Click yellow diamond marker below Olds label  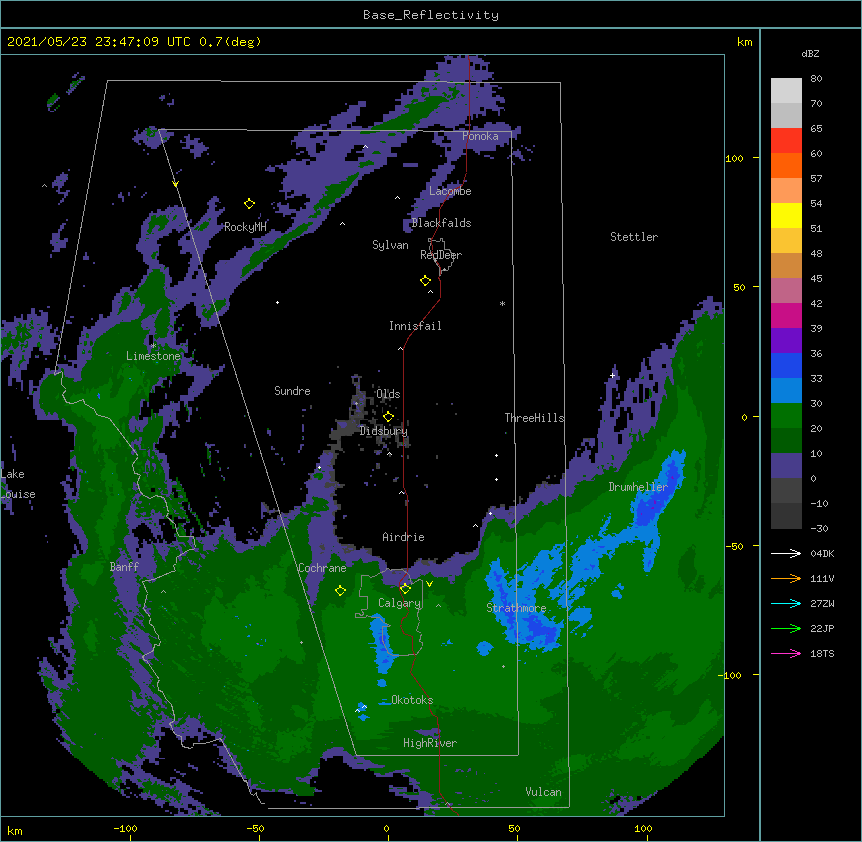coord(388,416)
